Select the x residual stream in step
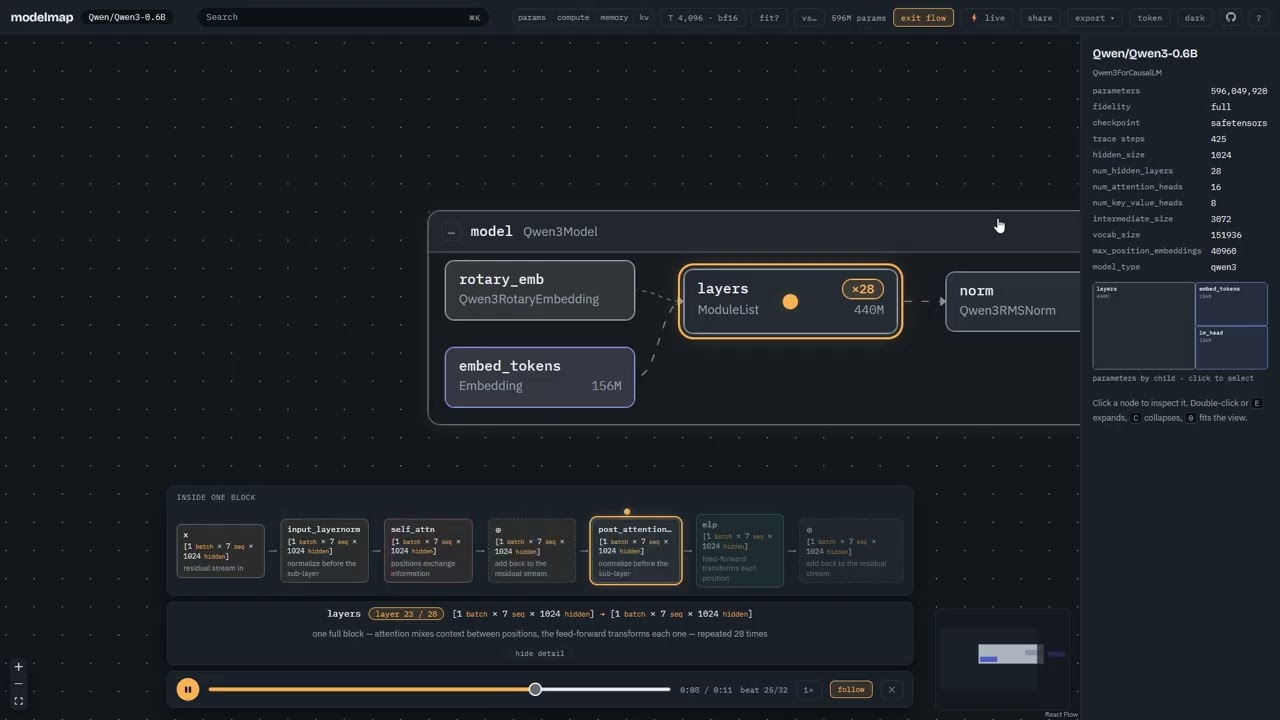 (x=220, y=551)
